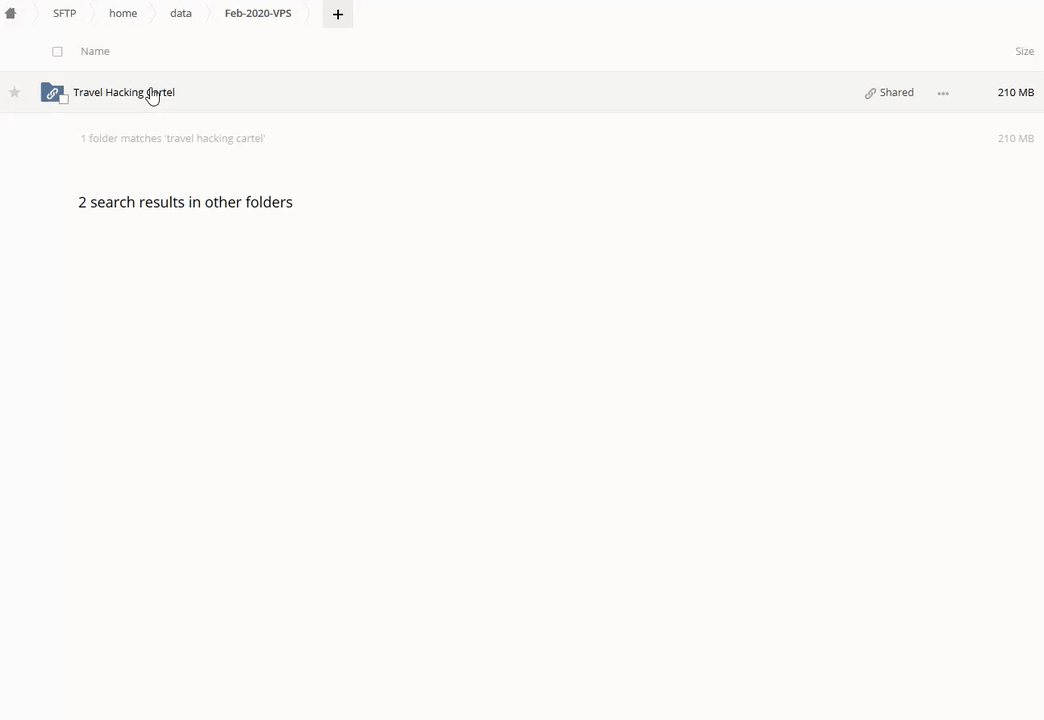Sort files by the Size column
The image size is (1044, 720).
click(1024, 51)
